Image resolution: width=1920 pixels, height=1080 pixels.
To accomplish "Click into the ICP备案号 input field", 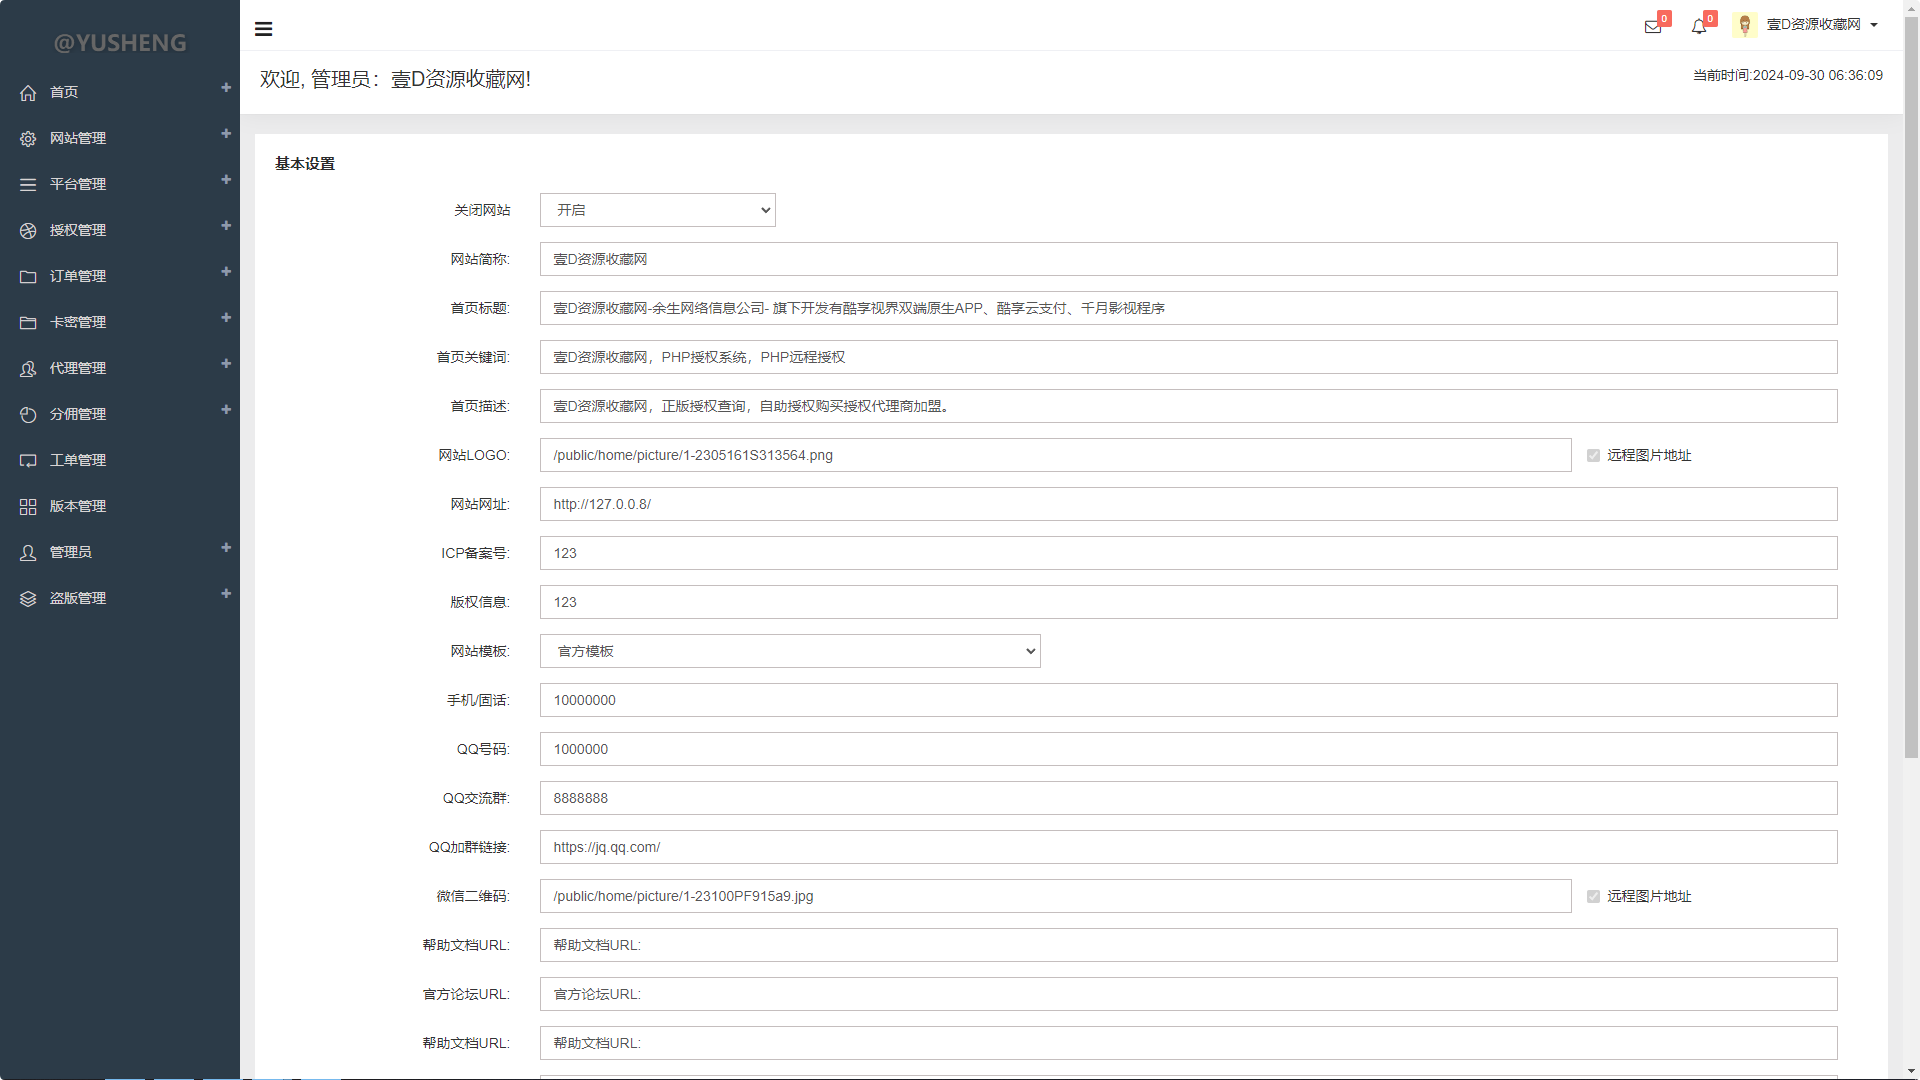I will point(1188,553).
